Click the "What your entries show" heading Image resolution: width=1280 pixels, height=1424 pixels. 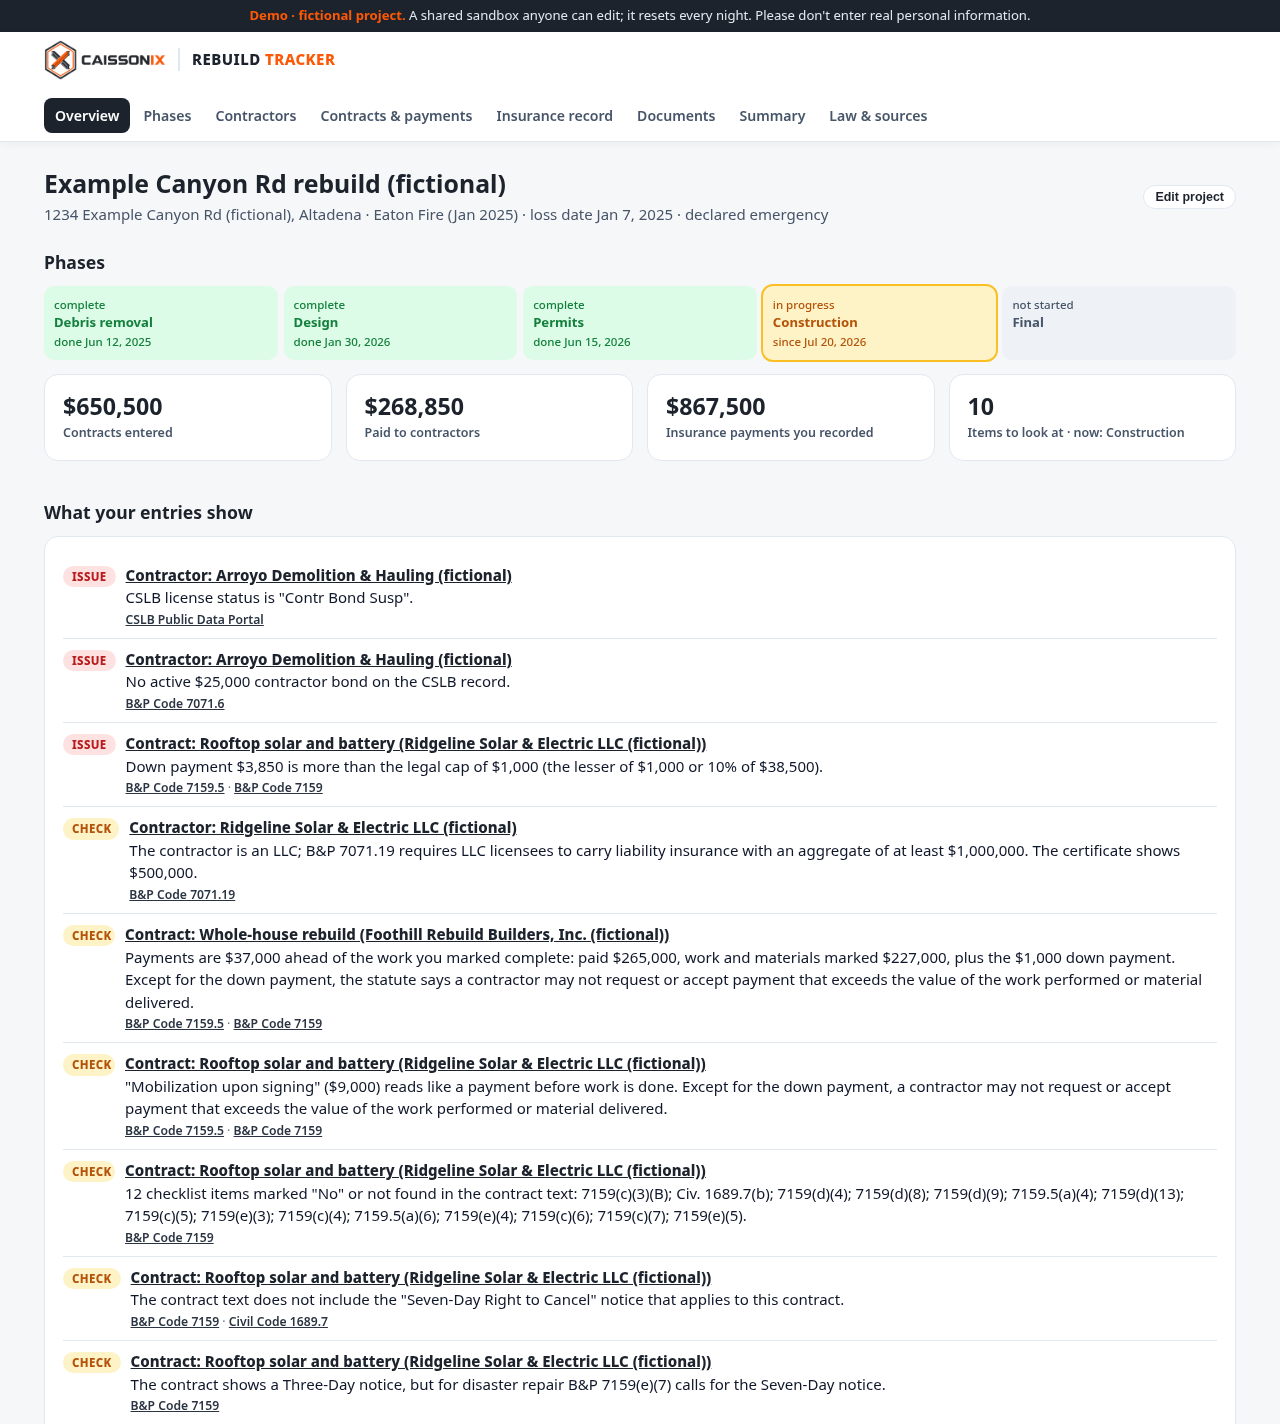(x=148, y=513)
